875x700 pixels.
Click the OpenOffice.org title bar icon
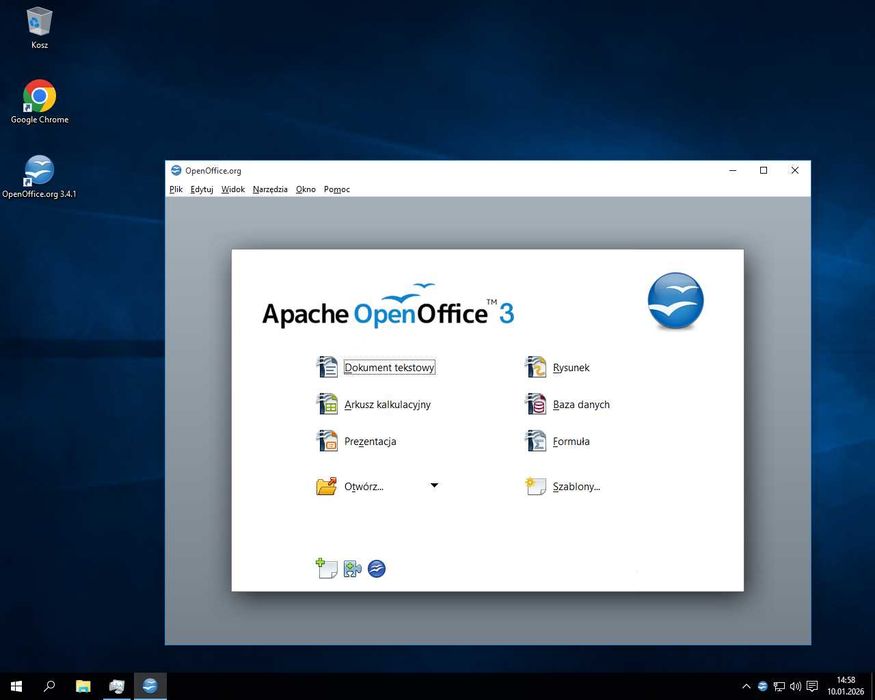coord(176,170)
